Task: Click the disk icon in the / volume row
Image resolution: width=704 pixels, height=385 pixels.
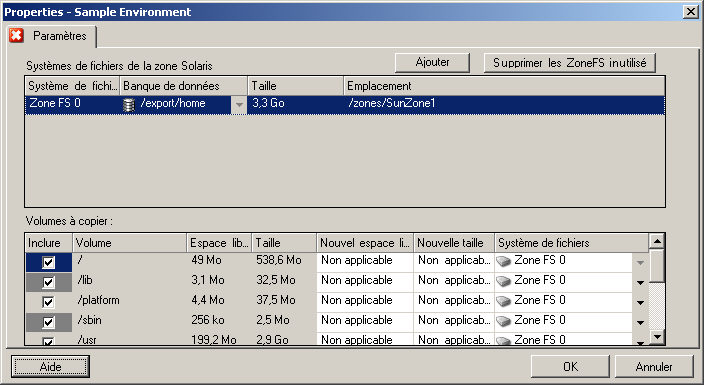Action: click(x=504, y=261)
